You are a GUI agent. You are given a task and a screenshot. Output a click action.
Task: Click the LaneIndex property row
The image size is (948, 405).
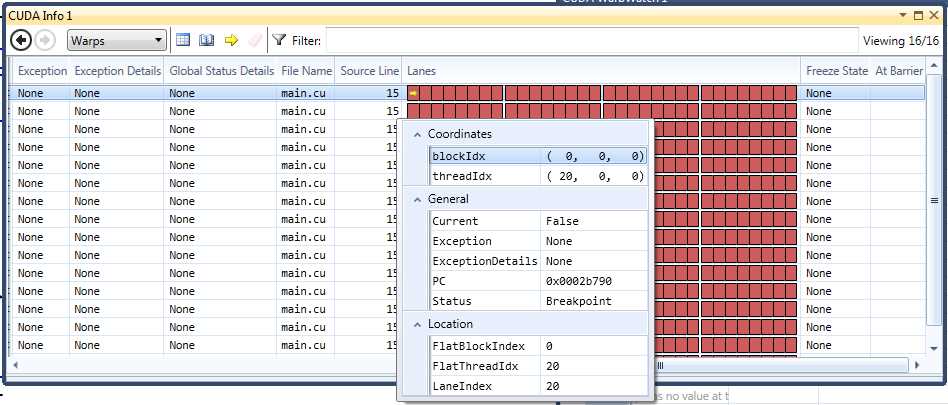point(538,386)
